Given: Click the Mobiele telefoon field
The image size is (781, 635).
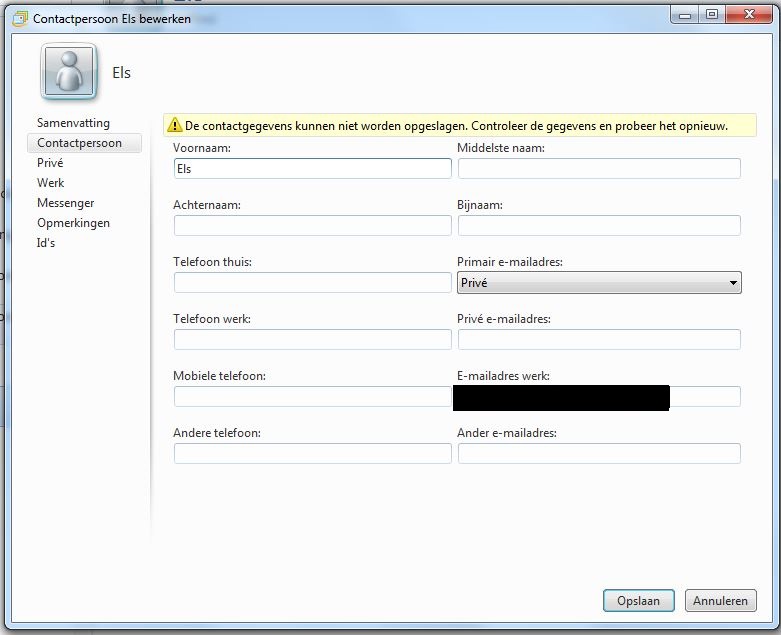Looking at the screenshot, I should [x=312, y=397].
